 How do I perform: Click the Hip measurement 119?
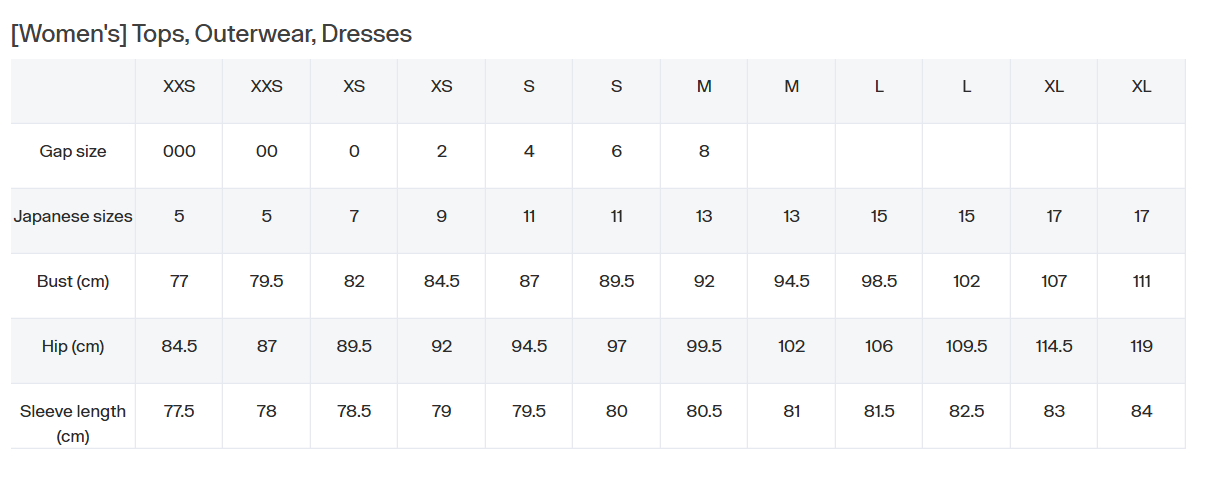(x=1141, y=346)
